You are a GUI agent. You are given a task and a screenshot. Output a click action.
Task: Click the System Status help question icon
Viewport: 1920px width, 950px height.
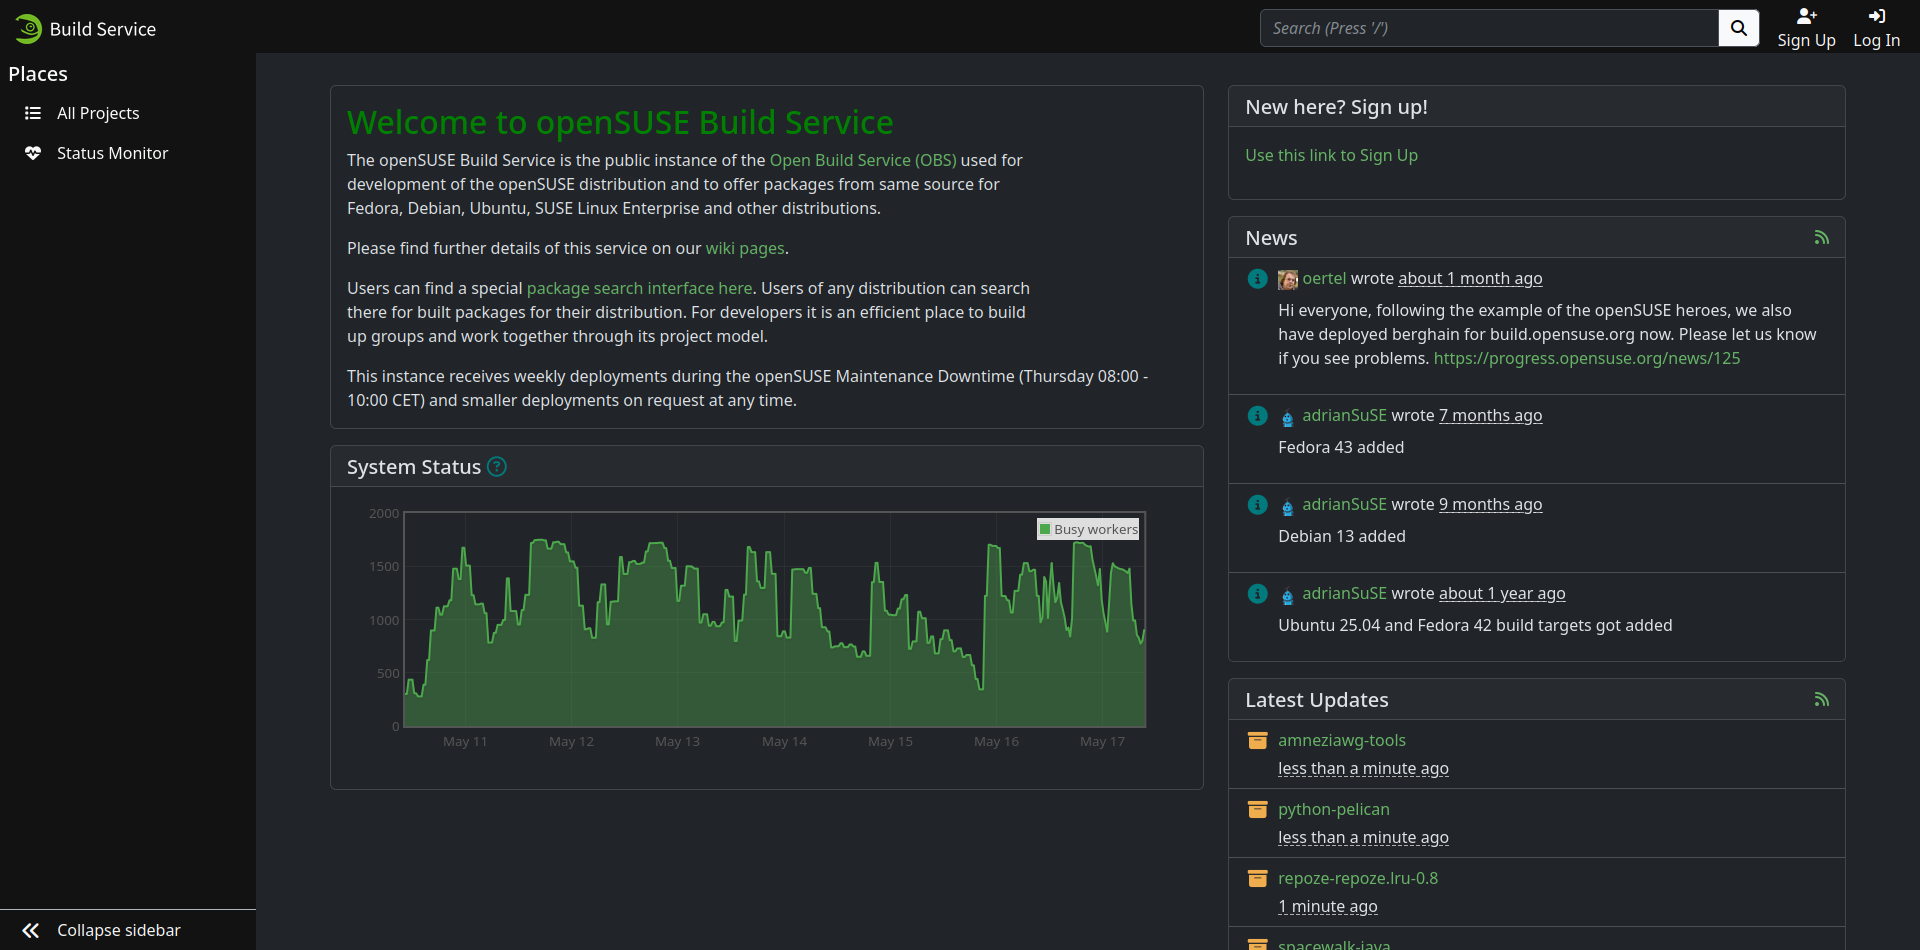point(497,467)
